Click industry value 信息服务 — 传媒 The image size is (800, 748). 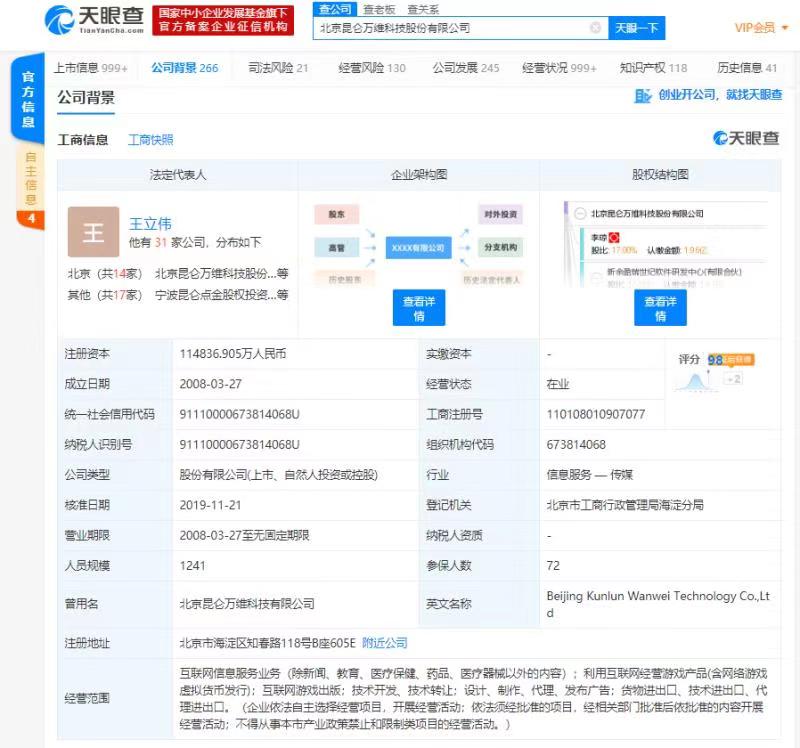589,475
